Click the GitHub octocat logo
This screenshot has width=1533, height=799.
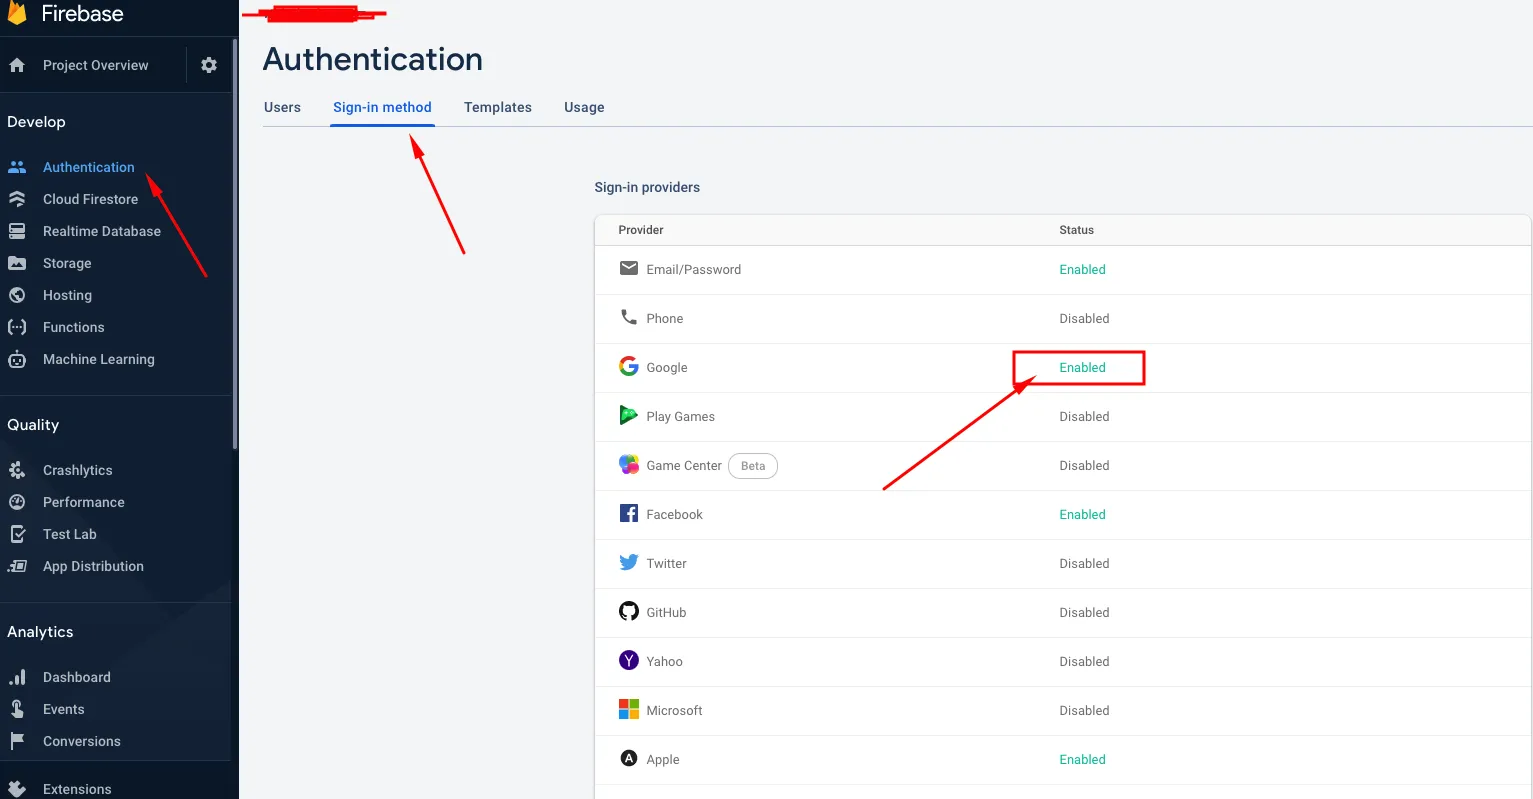[629, 611]
